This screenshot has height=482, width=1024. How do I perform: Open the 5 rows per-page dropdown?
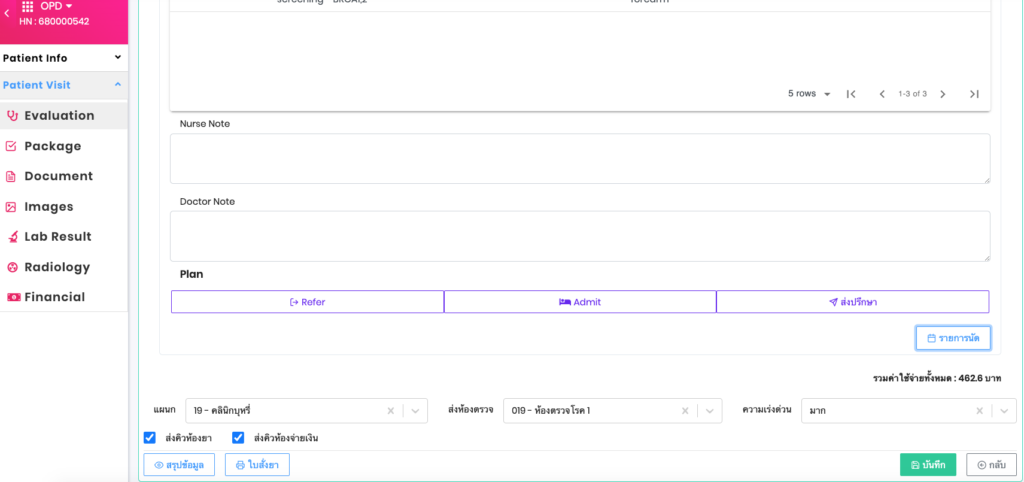pyautogui.click(x=809, y=94)
